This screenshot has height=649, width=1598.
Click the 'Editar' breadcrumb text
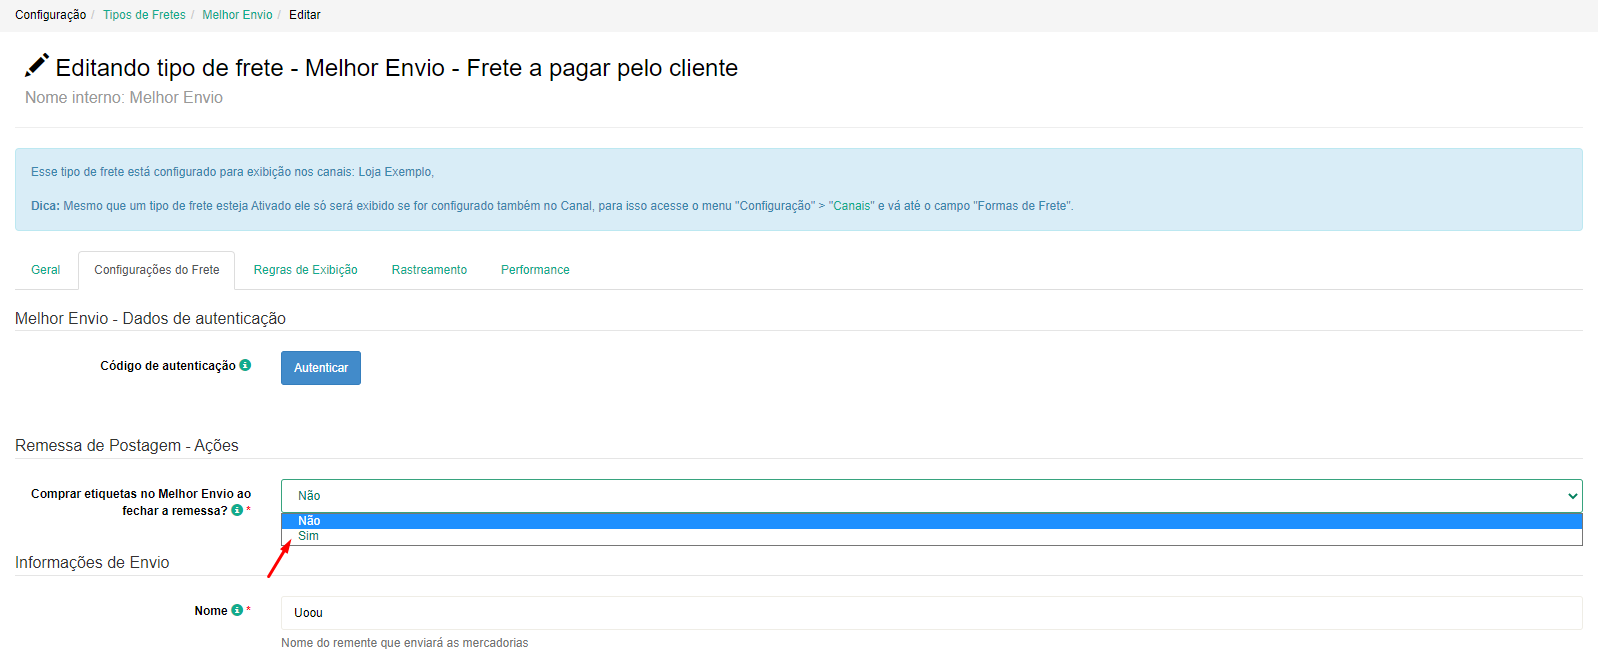coord(305,15)
